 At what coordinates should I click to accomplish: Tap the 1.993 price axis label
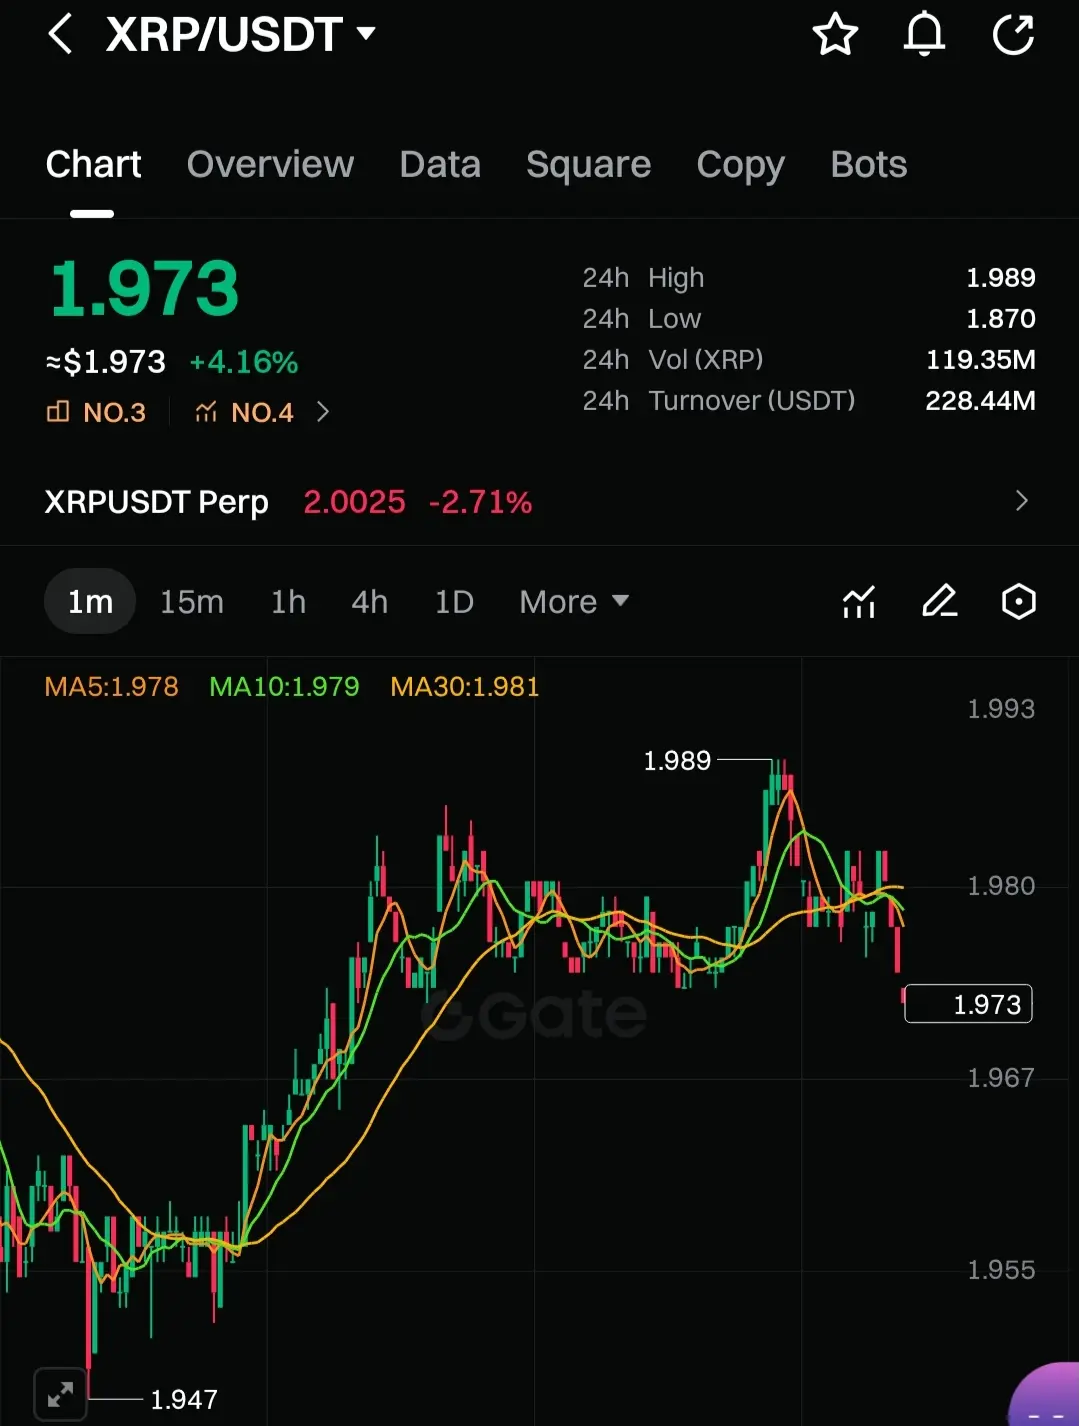1001,709
